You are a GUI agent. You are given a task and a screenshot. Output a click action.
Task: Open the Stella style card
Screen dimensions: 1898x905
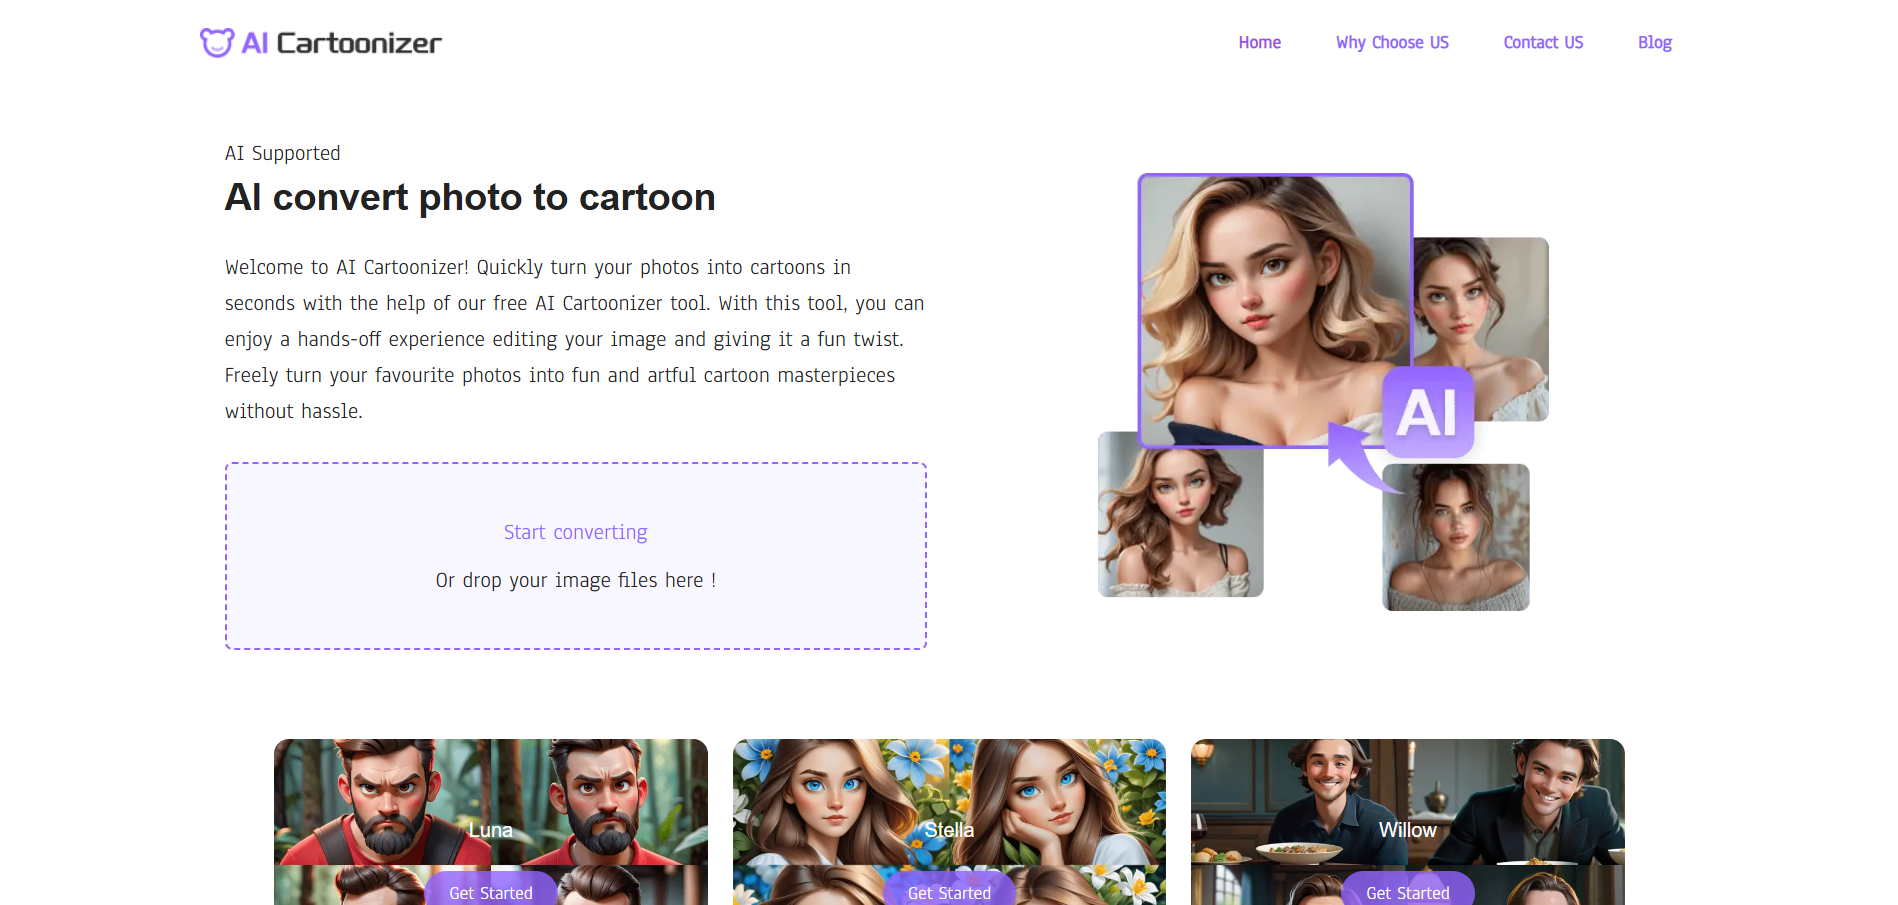[x=949, y=822]
